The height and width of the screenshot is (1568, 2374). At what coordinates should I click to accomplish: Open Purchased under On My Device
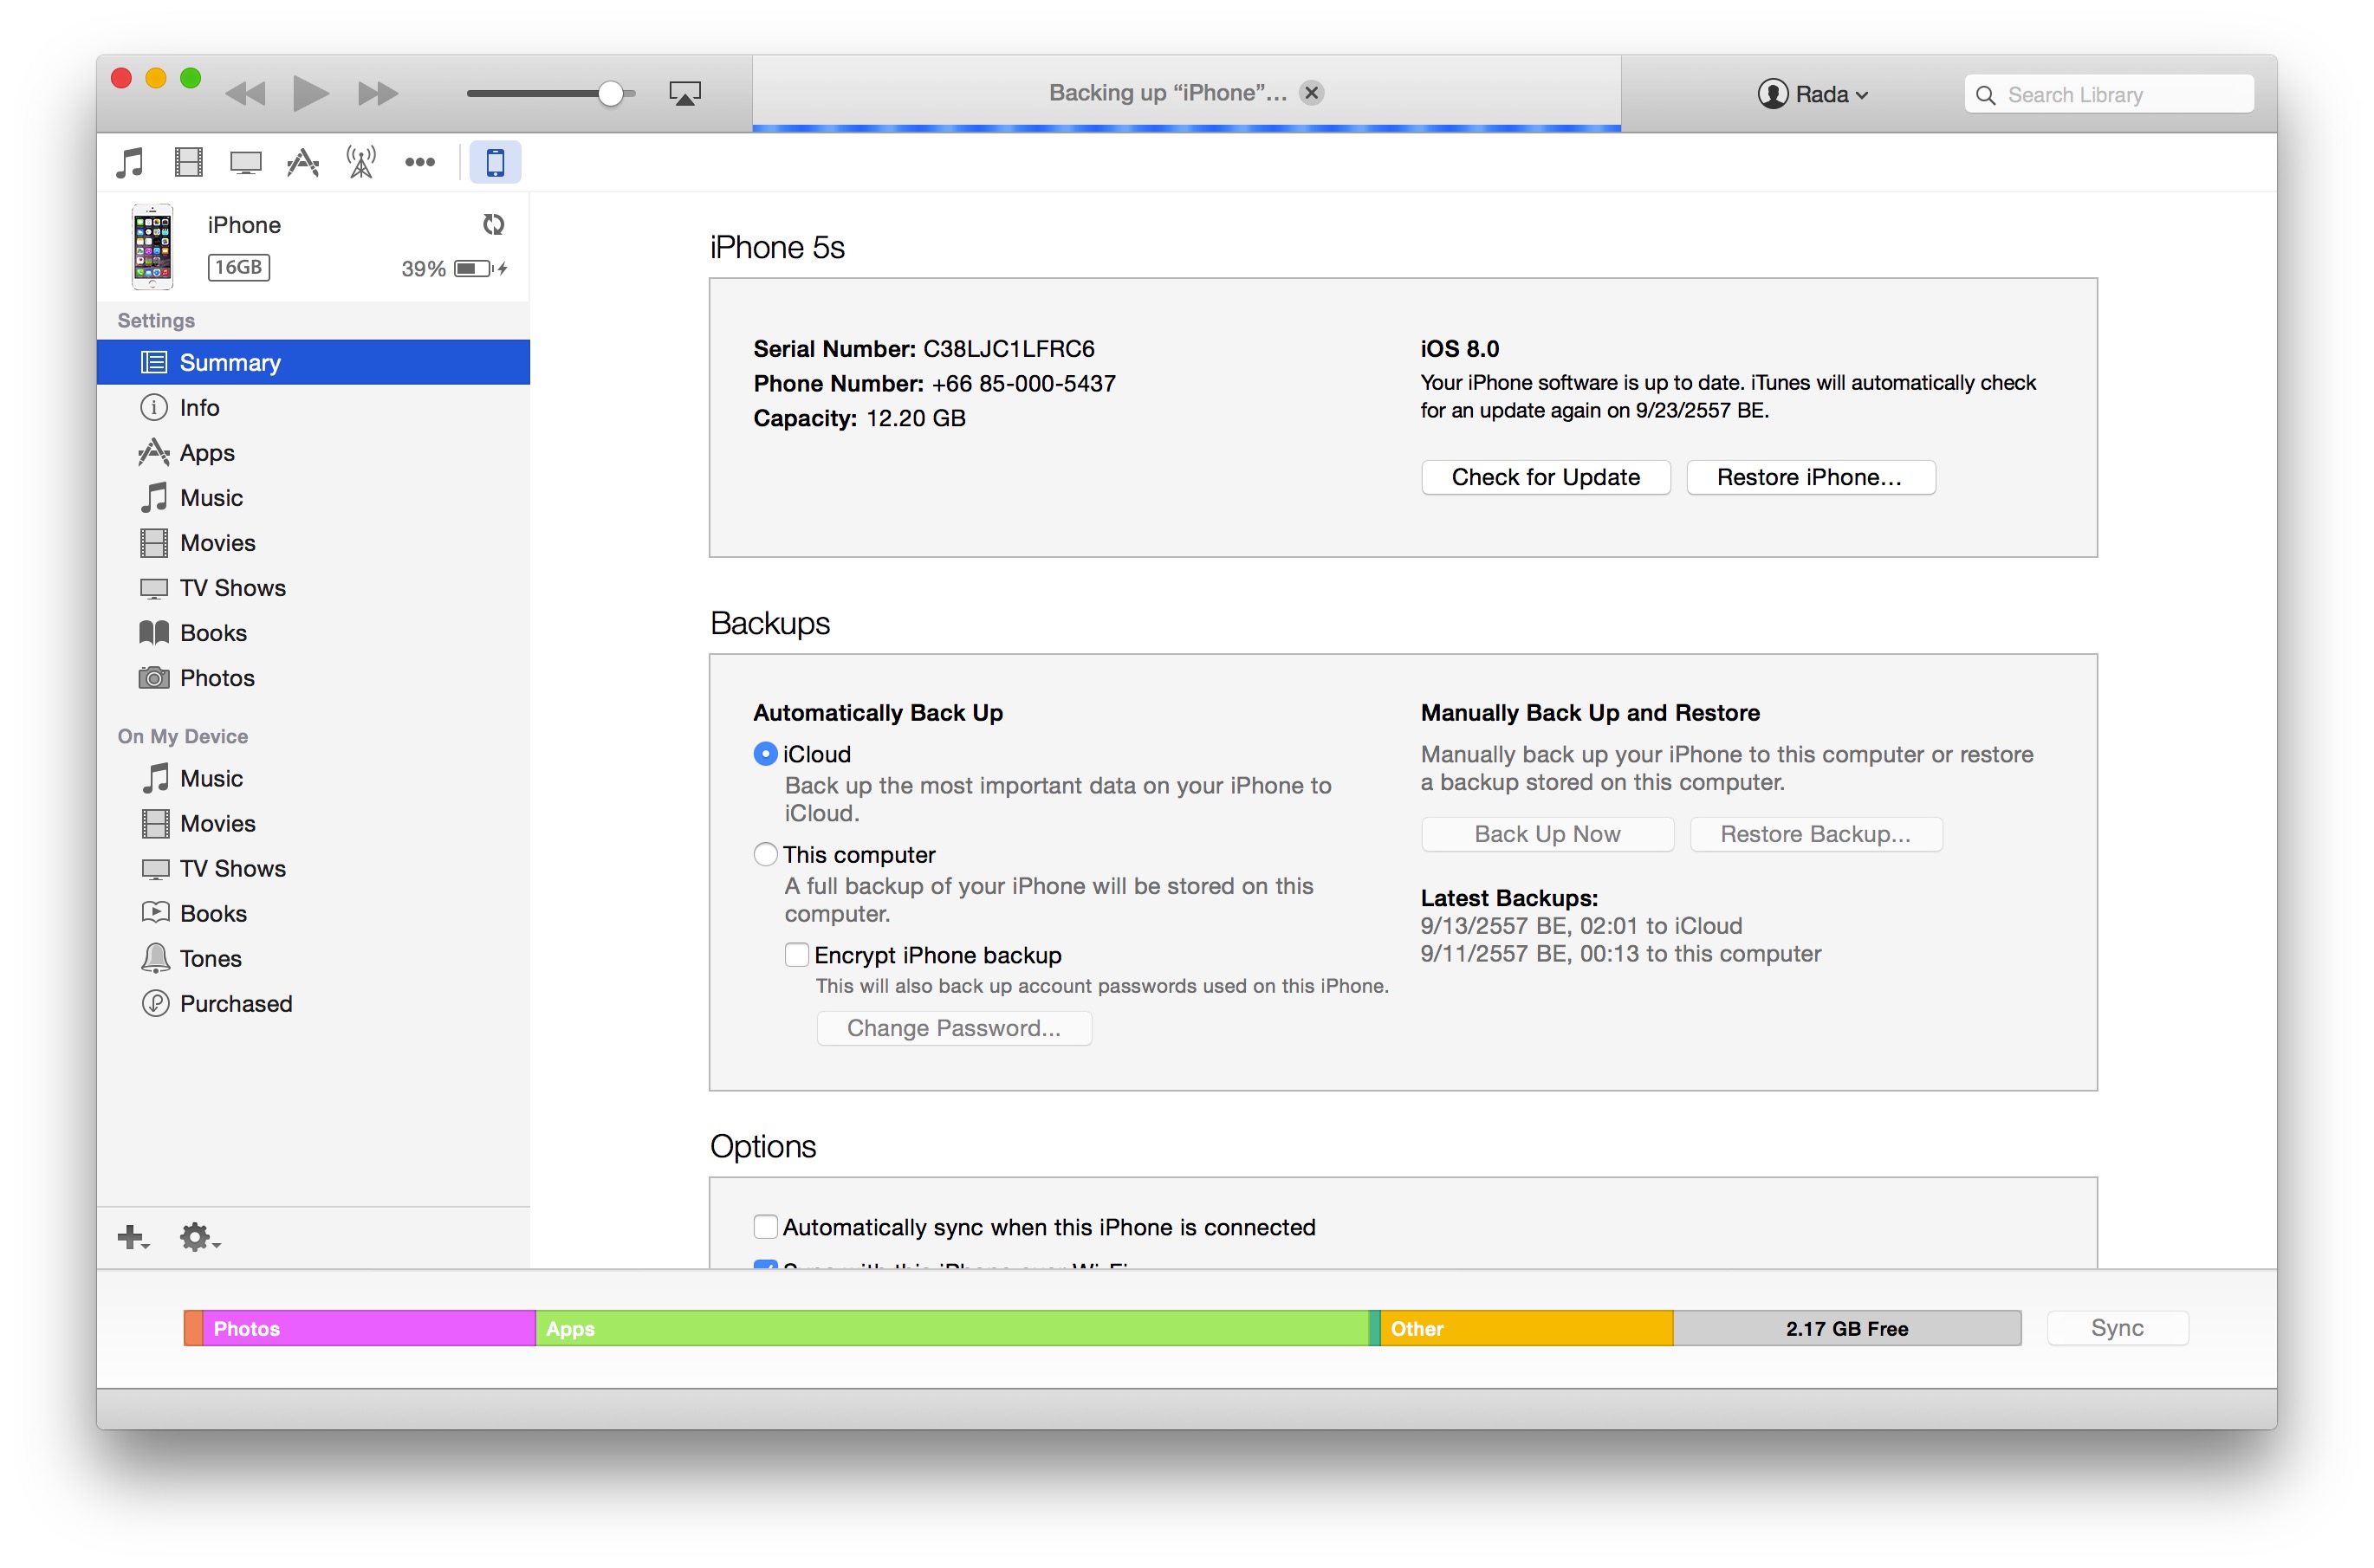coord(235,1003)
